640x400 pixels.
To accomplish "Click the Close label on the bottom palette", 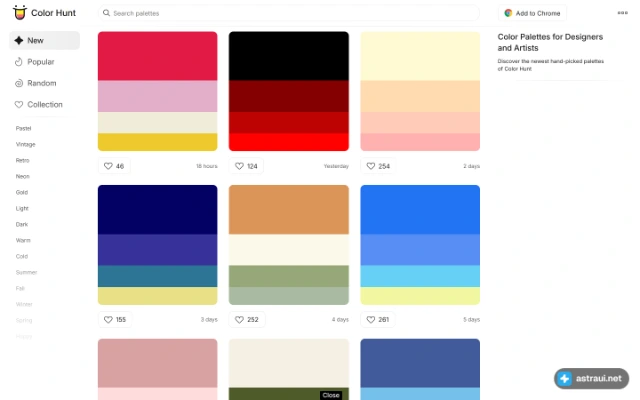I will tap(331, 395).
